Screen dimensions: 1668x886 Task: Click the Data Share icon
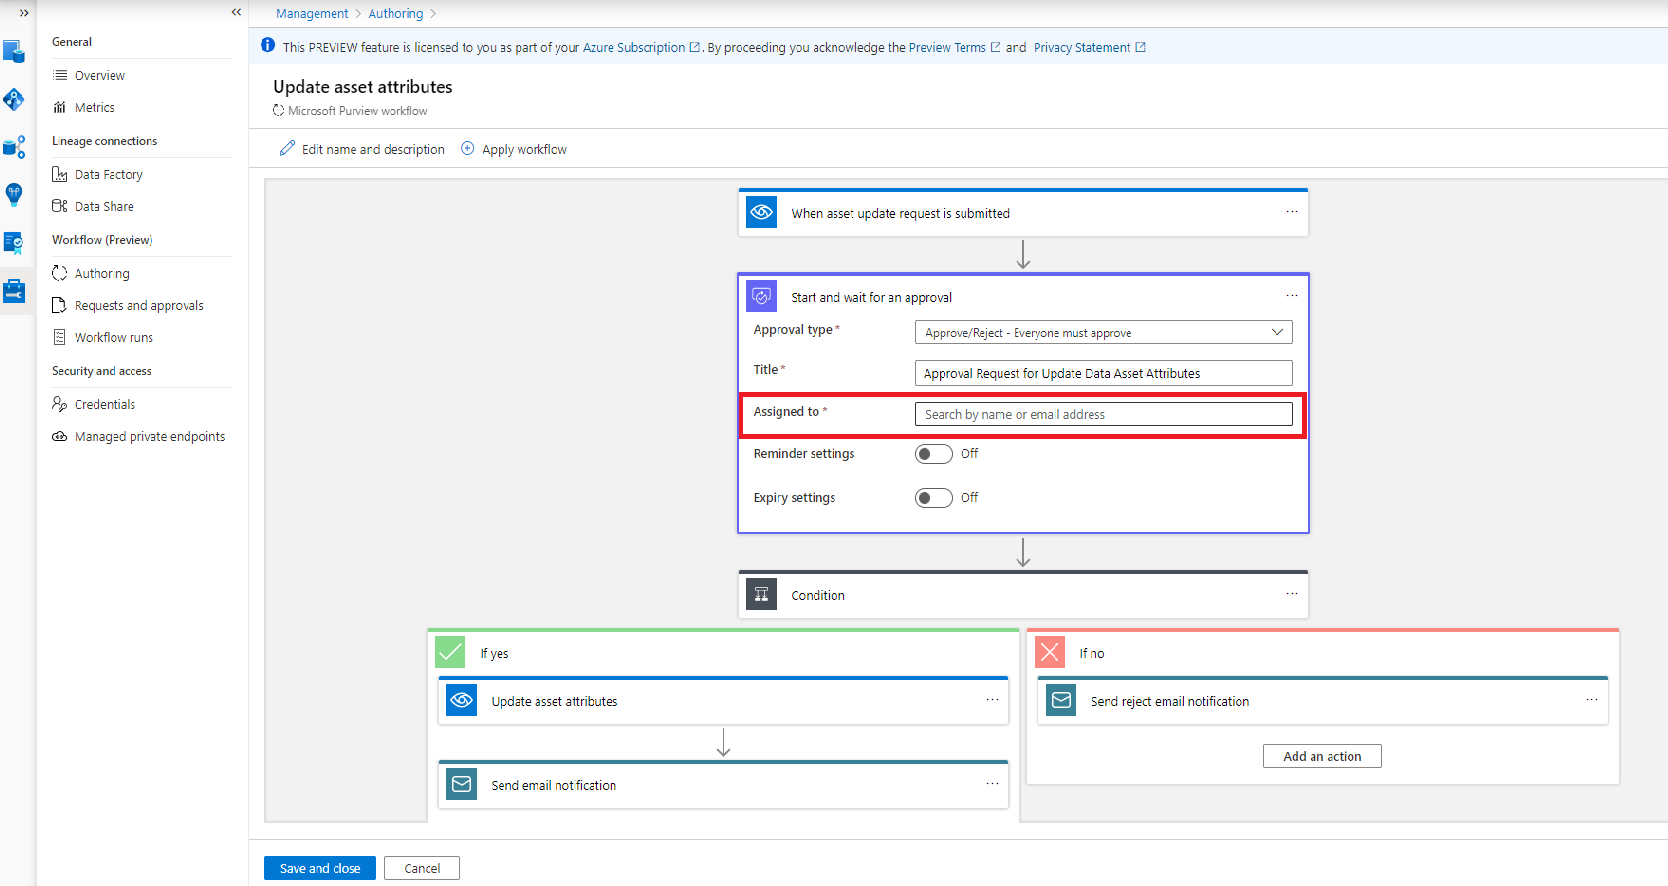(x=60, y=206)
